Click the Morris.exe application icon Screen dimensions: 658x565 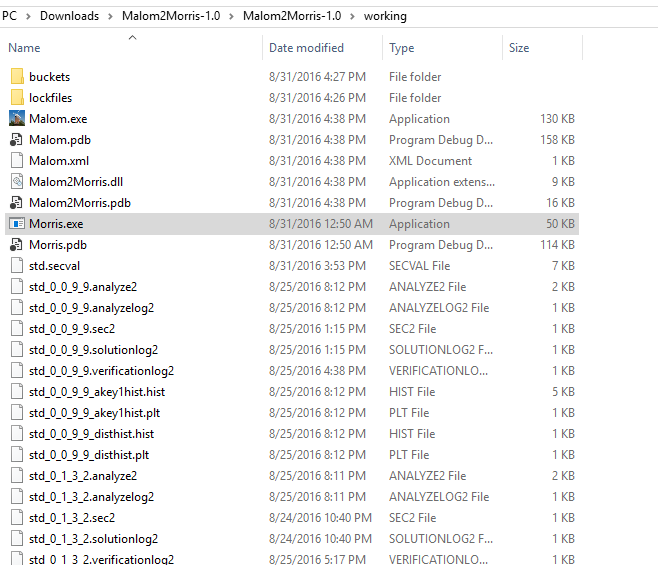tap(16, 224)
